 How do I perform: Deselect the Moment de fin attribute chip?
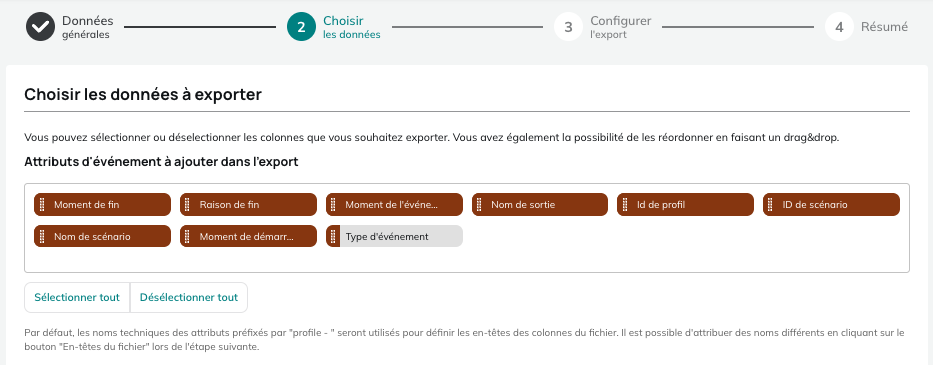tap(102, 204)
